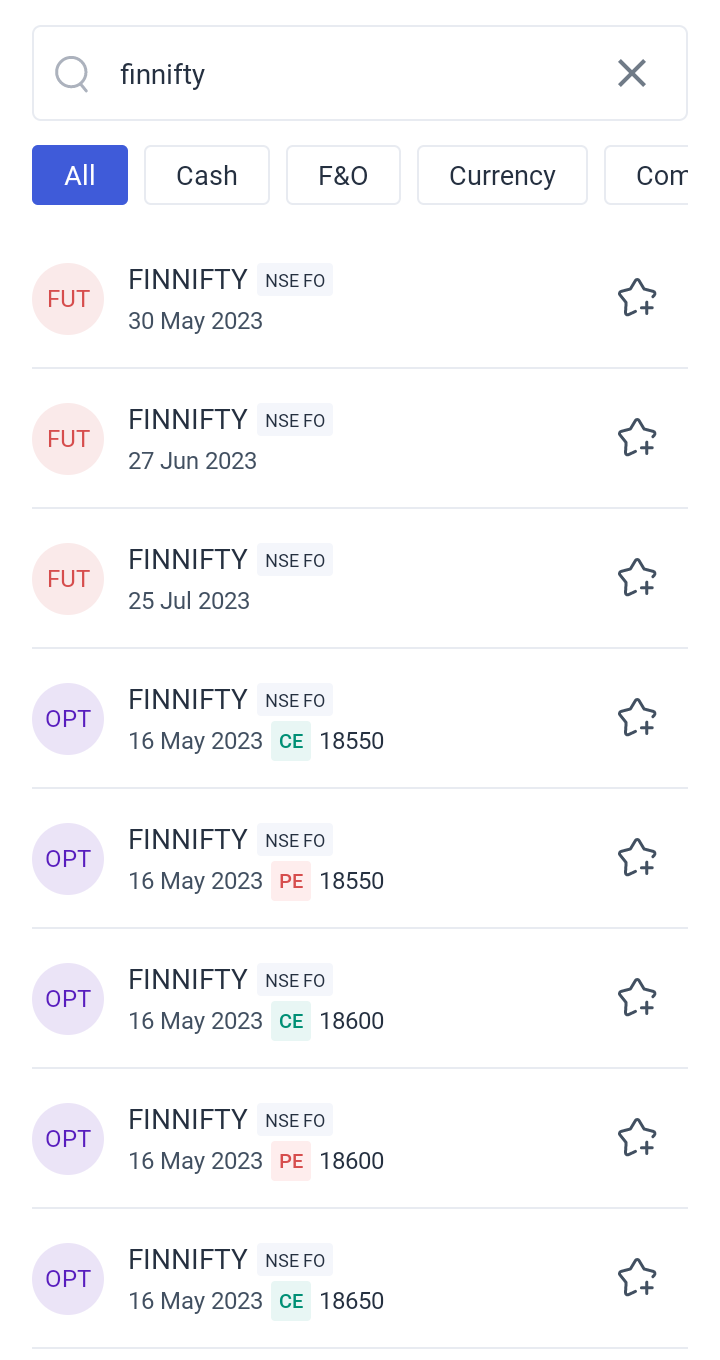This screenshot has height=1360, width=720.
Task: Add FINNIFTY 18550 CE option to watchlist
Action: pyautogui.click(x=636, y=718)
